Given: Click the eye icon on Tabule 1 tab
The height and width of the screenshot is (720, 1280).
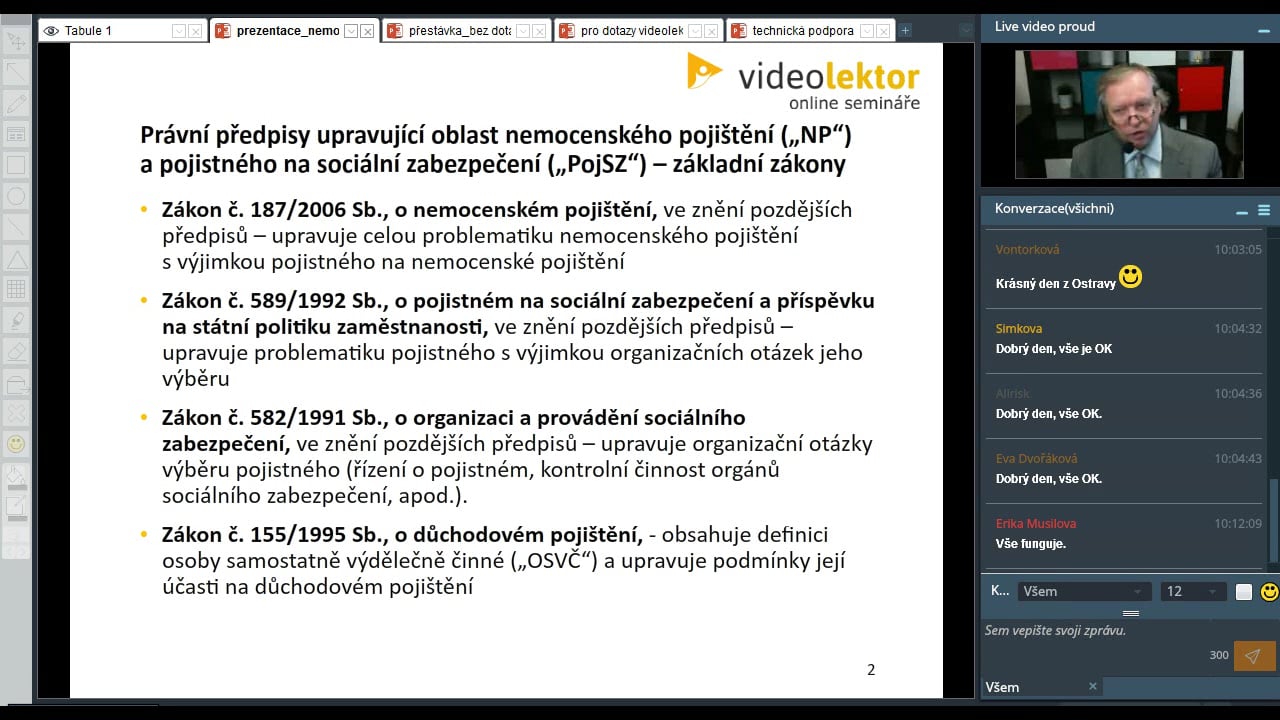Looking at the screenshot, I should click(51, 31).
